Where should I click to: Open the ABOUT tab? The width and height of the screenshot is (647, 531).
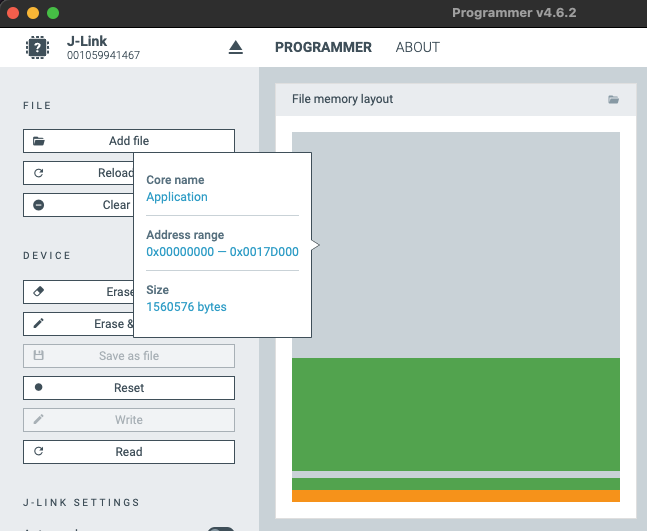pos(417,47)
